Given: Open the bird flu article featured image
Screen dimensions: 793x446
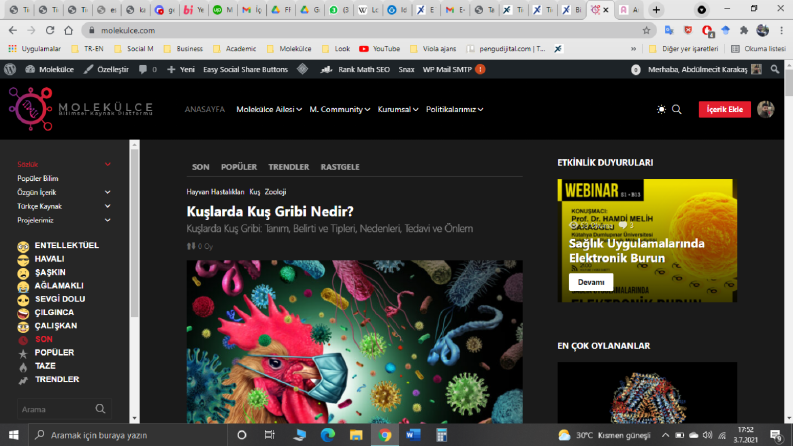Looking at the screenshot, I should pos(355,342).
